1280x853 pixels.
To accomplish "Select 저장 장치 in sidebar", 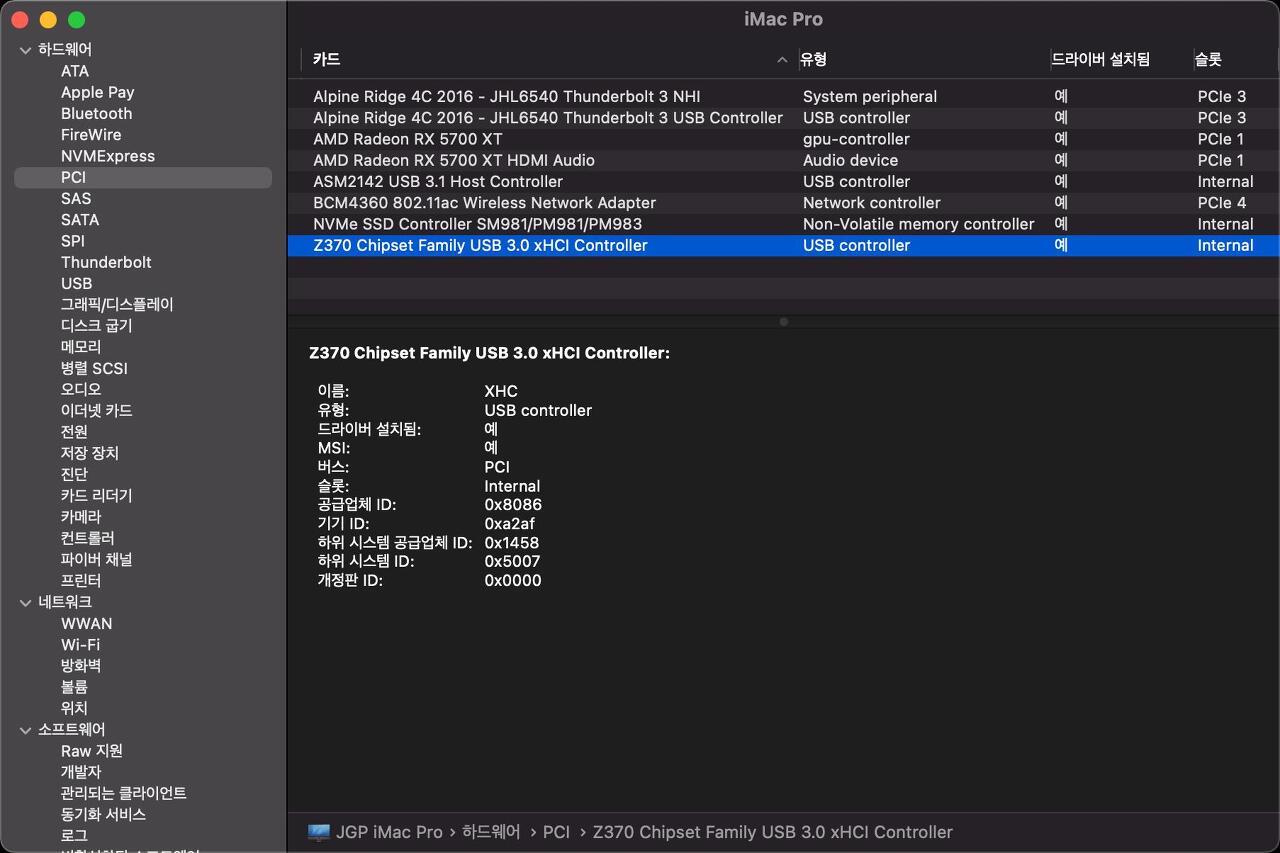I will [x=90, y=453].
